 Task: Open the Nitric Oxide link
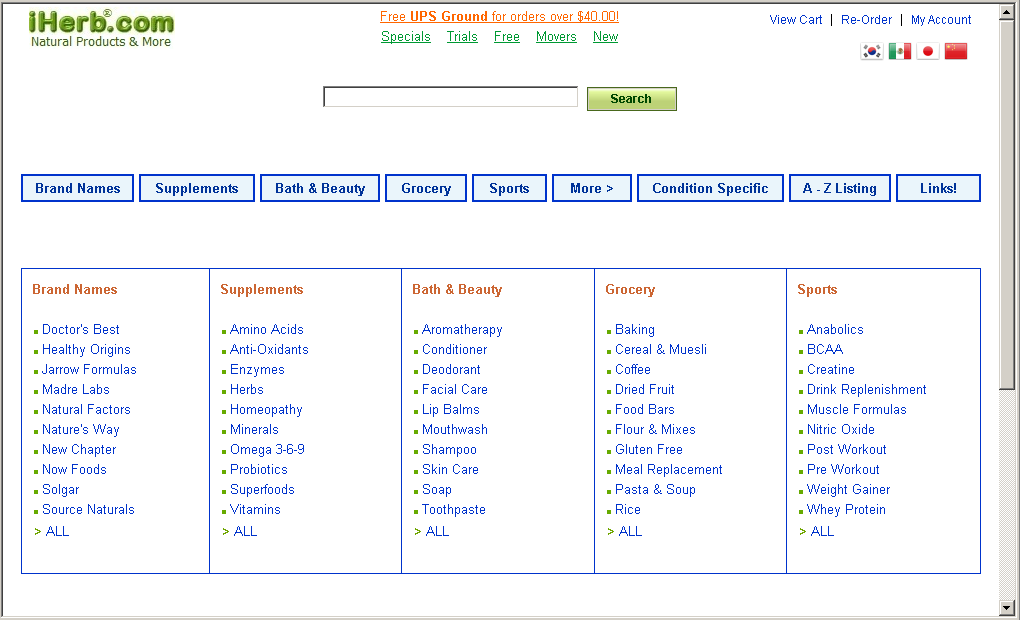click(x=840, y=429)
